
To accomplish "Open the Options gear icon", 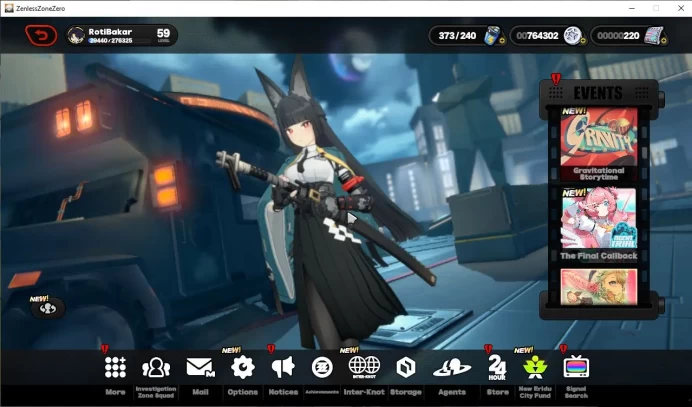I will [243, 367].
